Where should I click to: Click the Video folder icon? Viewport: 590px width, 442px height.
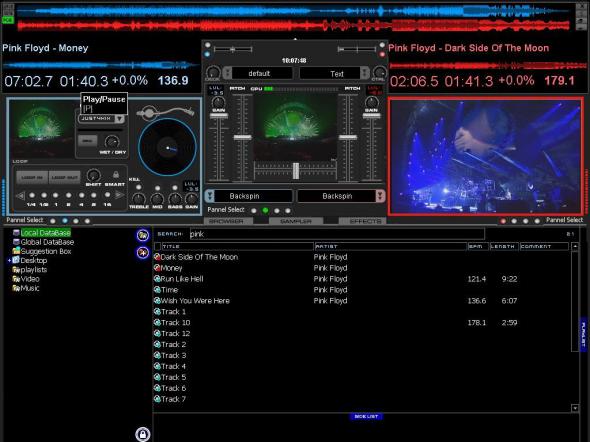(x=16, y=279)
